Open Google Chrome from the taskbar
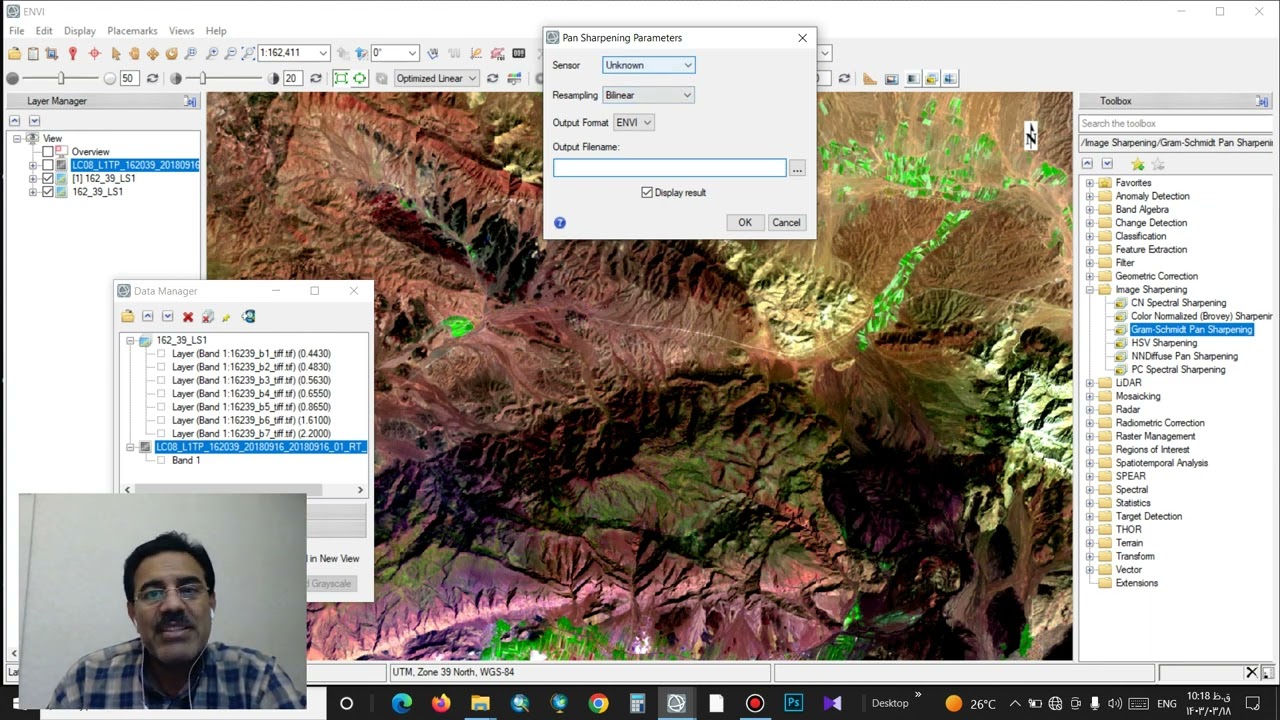The height and width of the screenshot is (720, 1280). pos(598,703)
